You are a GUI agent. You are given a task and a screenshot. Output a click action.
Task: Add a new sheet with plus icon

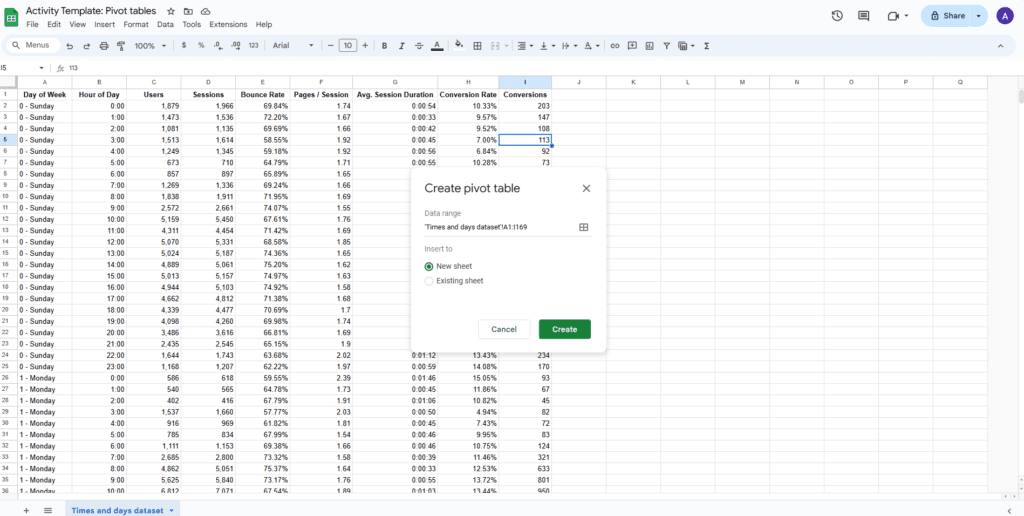(26, 510)
